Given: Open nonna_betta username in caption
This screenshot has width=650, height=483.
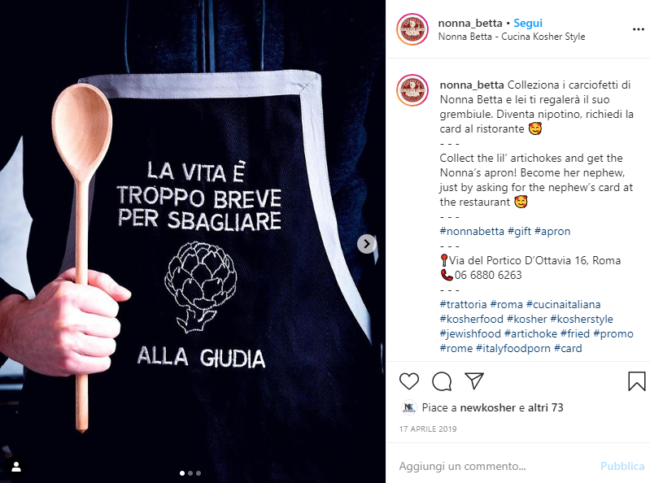Looking at the screenshot, I should coord(472,85).
